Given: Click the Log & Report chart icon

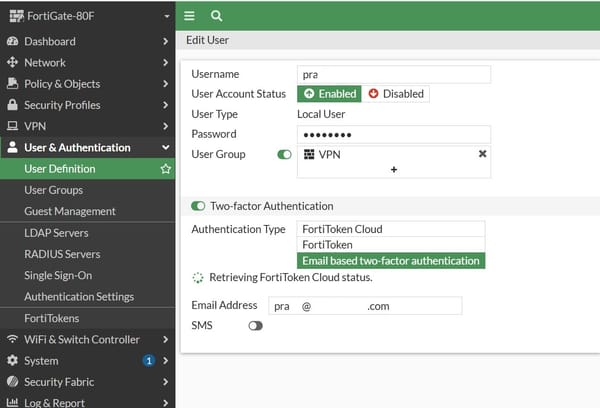Looking at the screenshot, I should (x=12, y=402).
